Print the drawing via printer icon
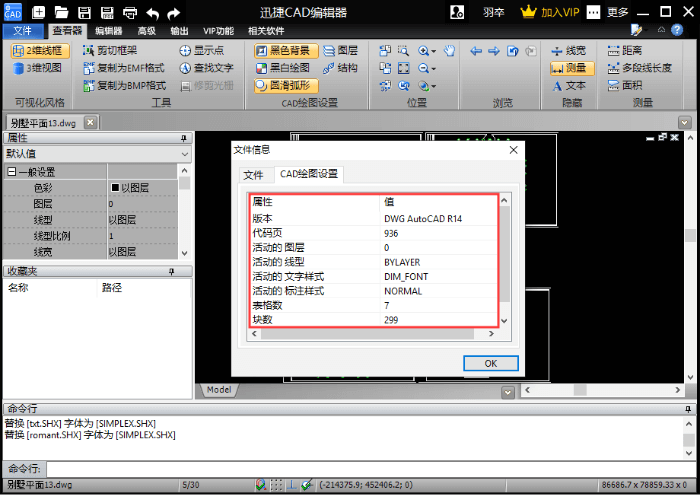 [130, 12]
